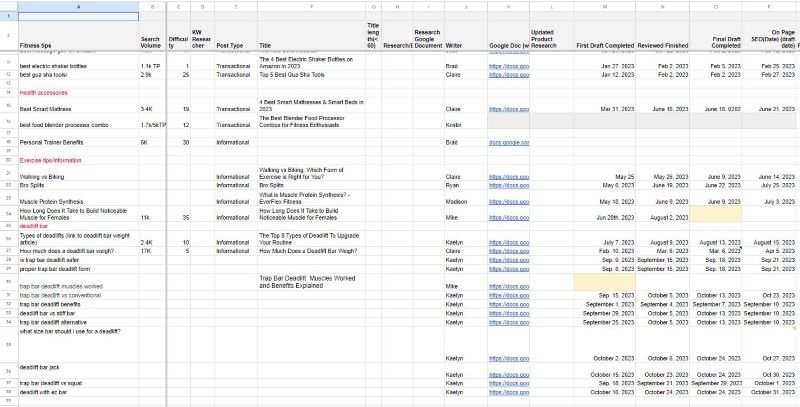Select first draft date 'Jun 28th, 2023'

pos(605,214)
